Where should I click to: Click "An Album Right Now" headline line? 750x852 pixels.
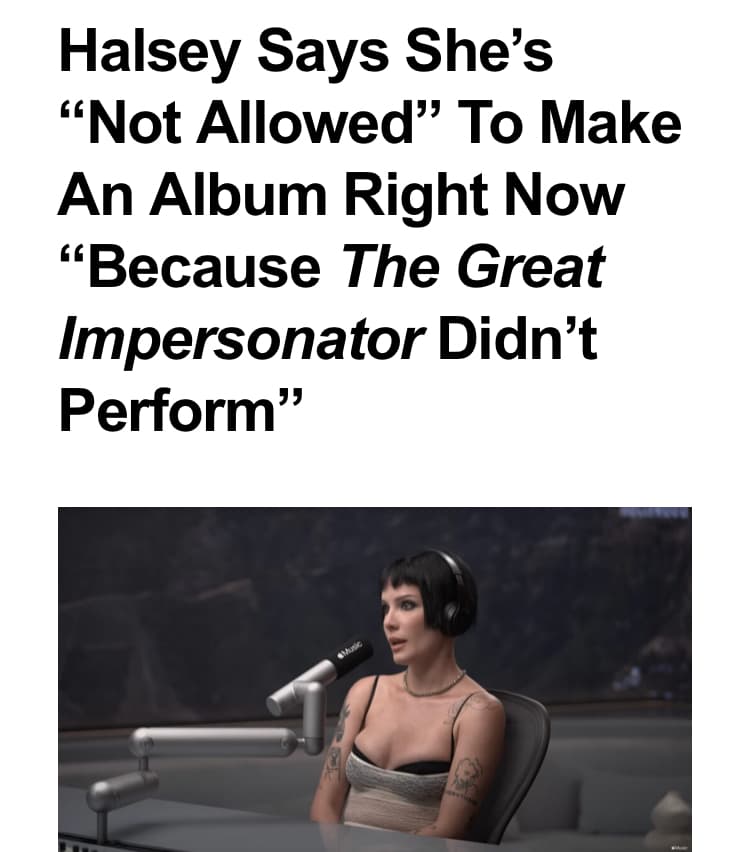tap(341, 197)
